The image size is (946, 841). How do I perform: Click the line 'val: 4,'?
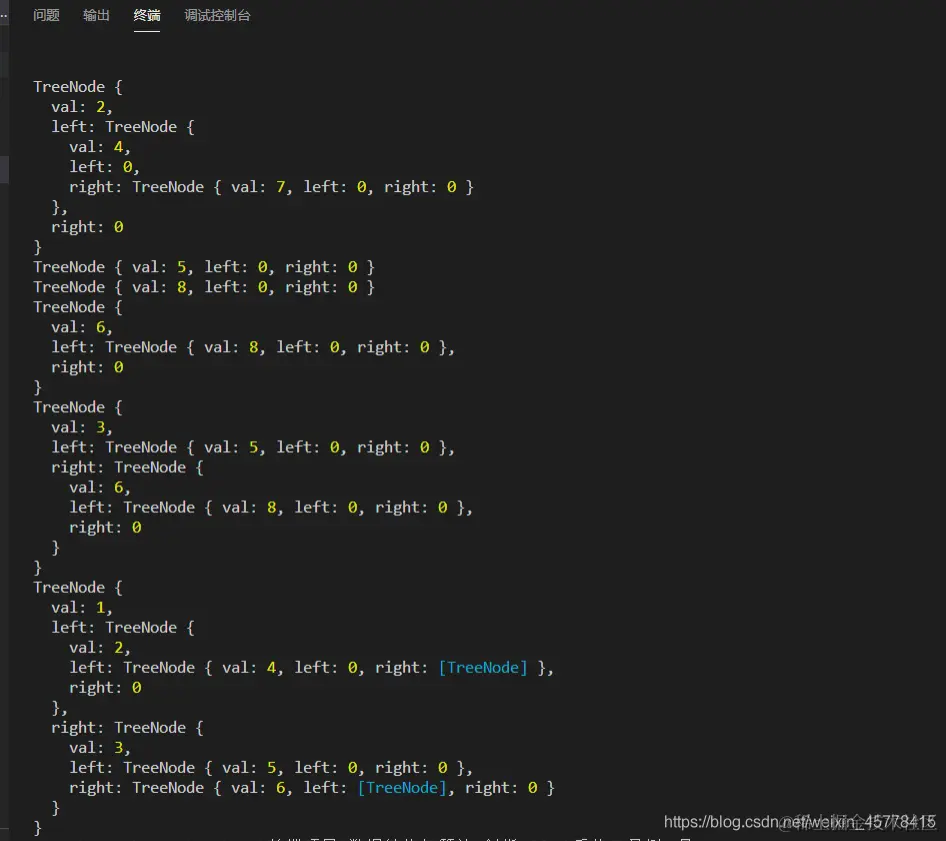[100, 147]
